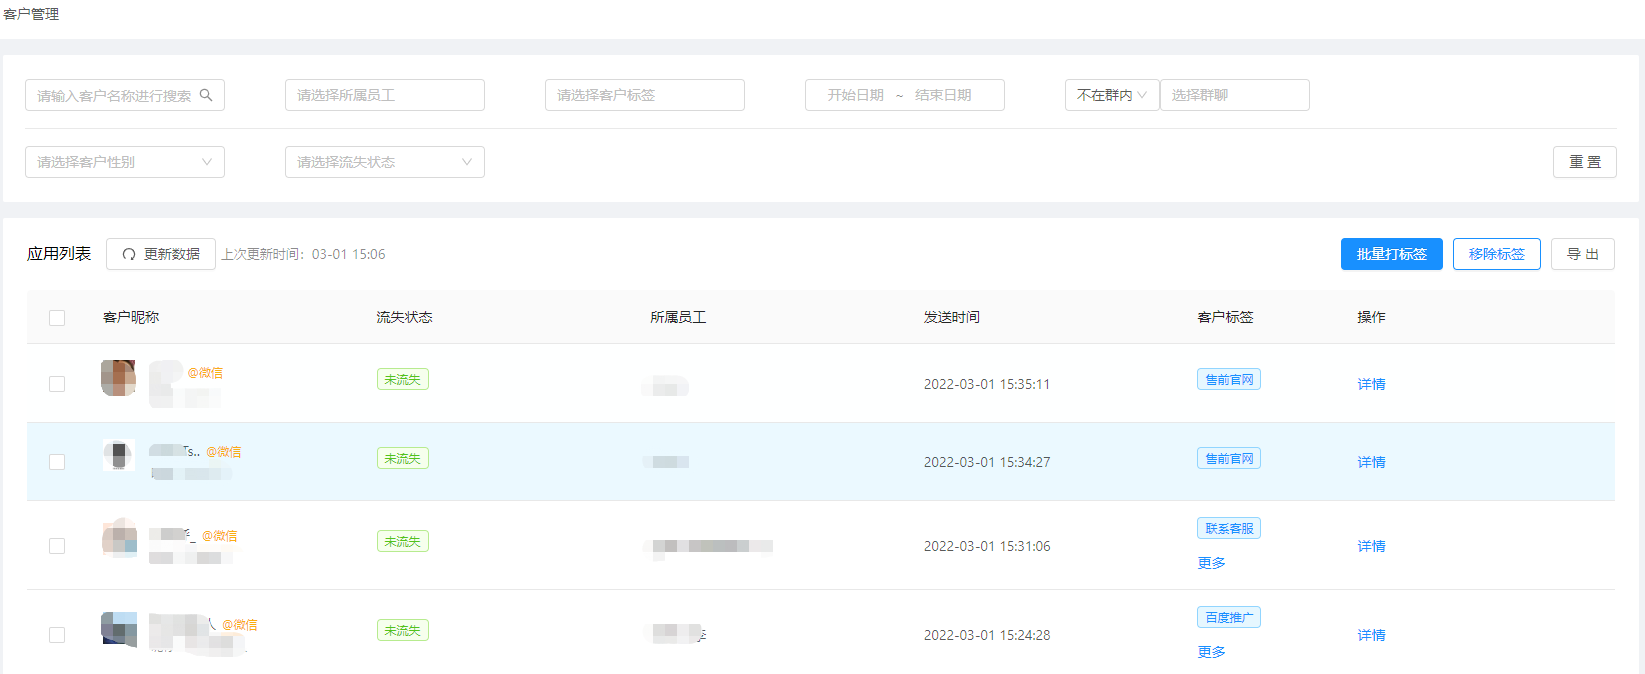Check the row sent at 2022-03-01 15:31:06
The width and height of the screenshot is (1645, 674).
click(57, 546)
